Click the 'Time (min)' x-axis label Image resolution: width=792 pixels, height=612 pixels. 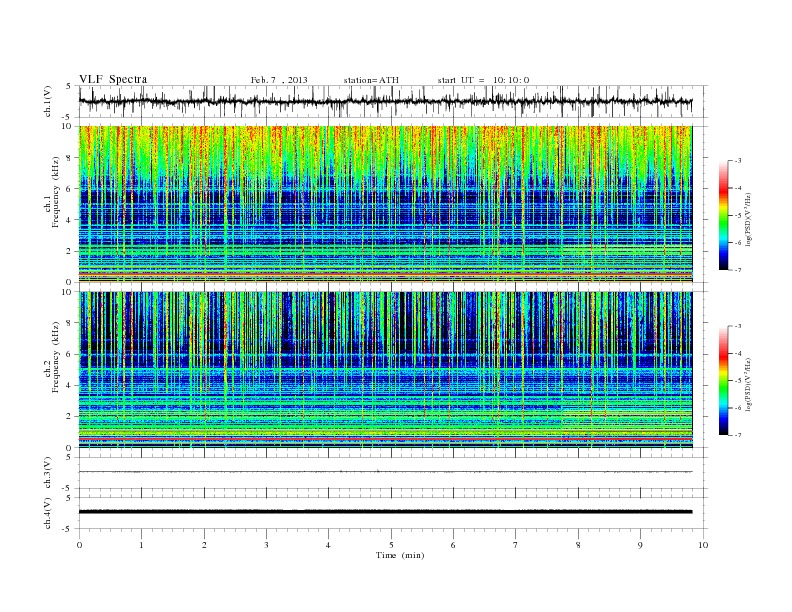coord(400,555)
